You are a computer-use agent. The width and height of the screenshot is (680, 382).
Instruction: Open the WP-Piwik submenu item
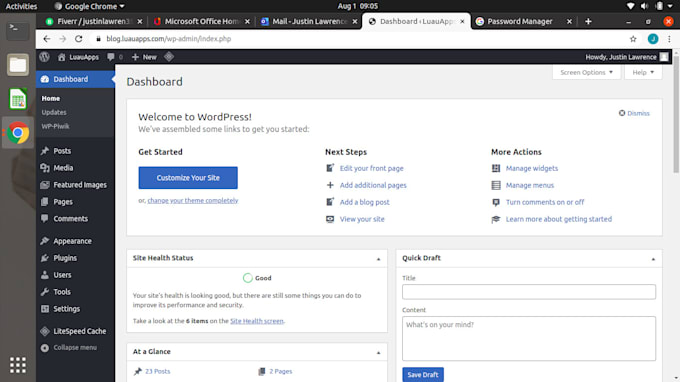click(55, 126)
